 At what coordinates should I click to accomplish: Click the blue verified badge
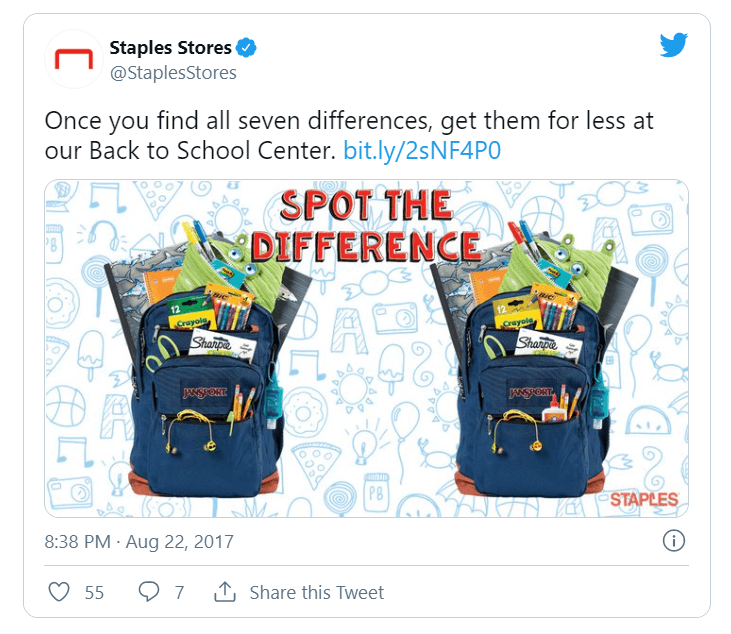click(246, 48)
